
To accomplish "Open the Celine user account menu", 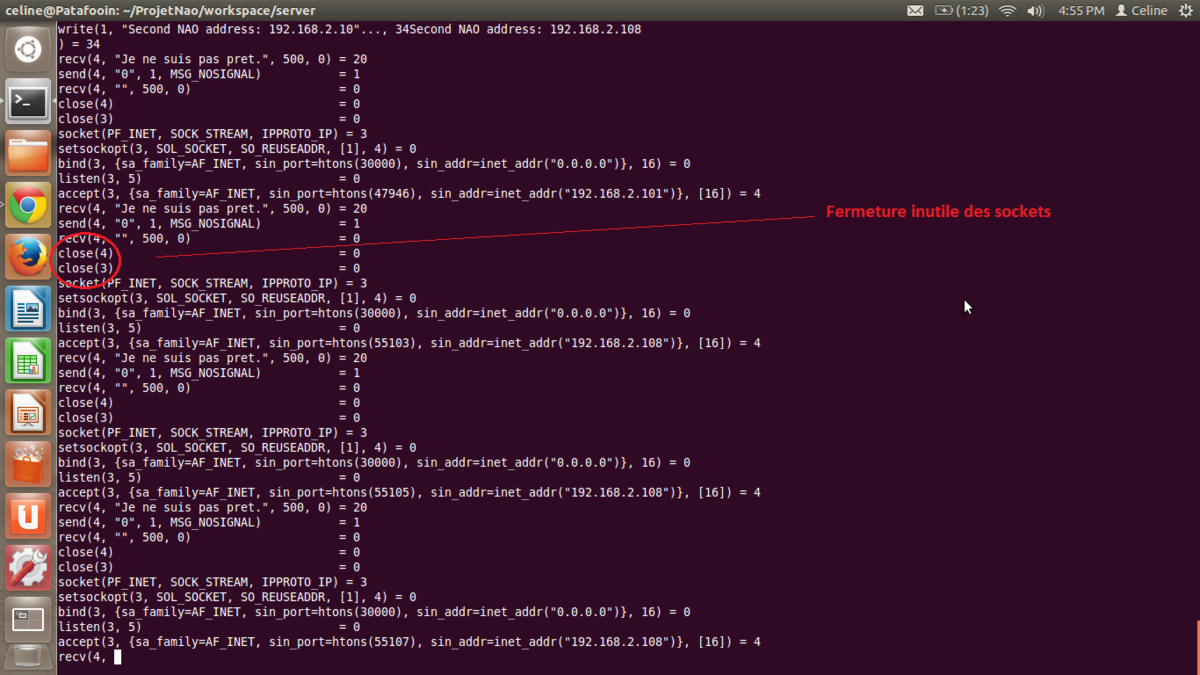I will (1141, 11).
